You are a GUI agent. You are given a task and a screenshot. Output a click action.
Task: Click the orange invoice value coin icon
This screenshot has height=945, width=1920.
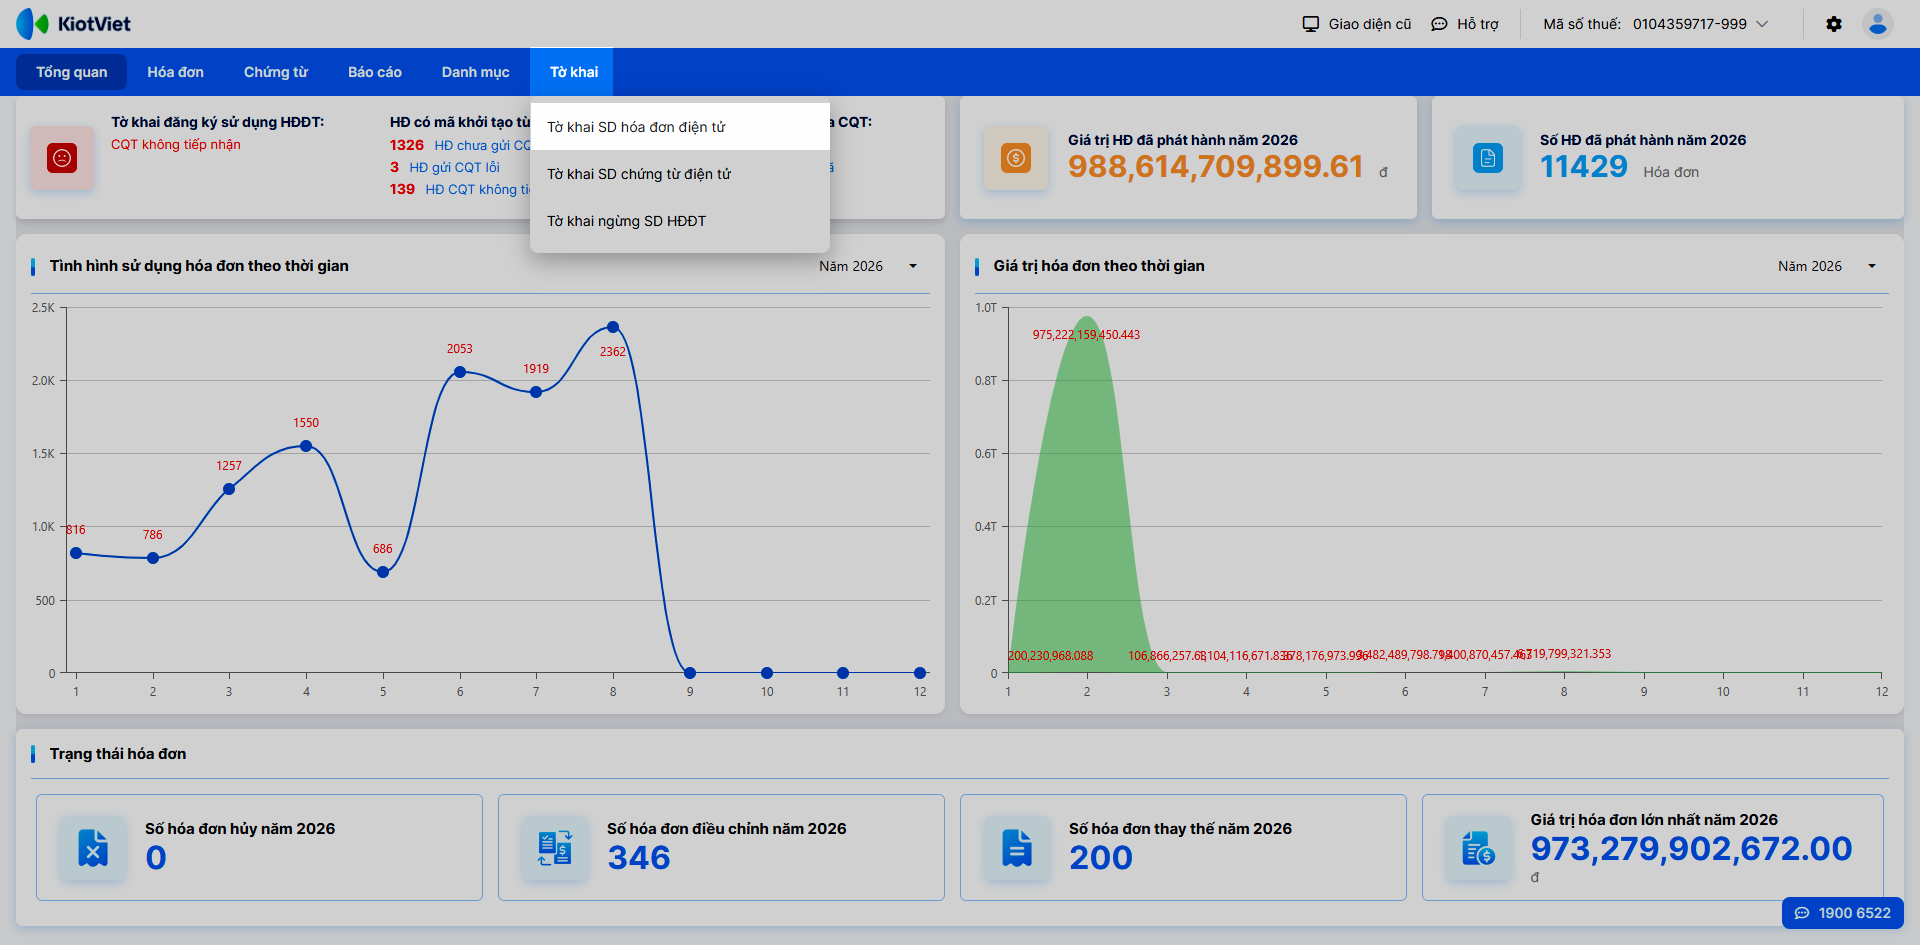[x=1016, y=158]
